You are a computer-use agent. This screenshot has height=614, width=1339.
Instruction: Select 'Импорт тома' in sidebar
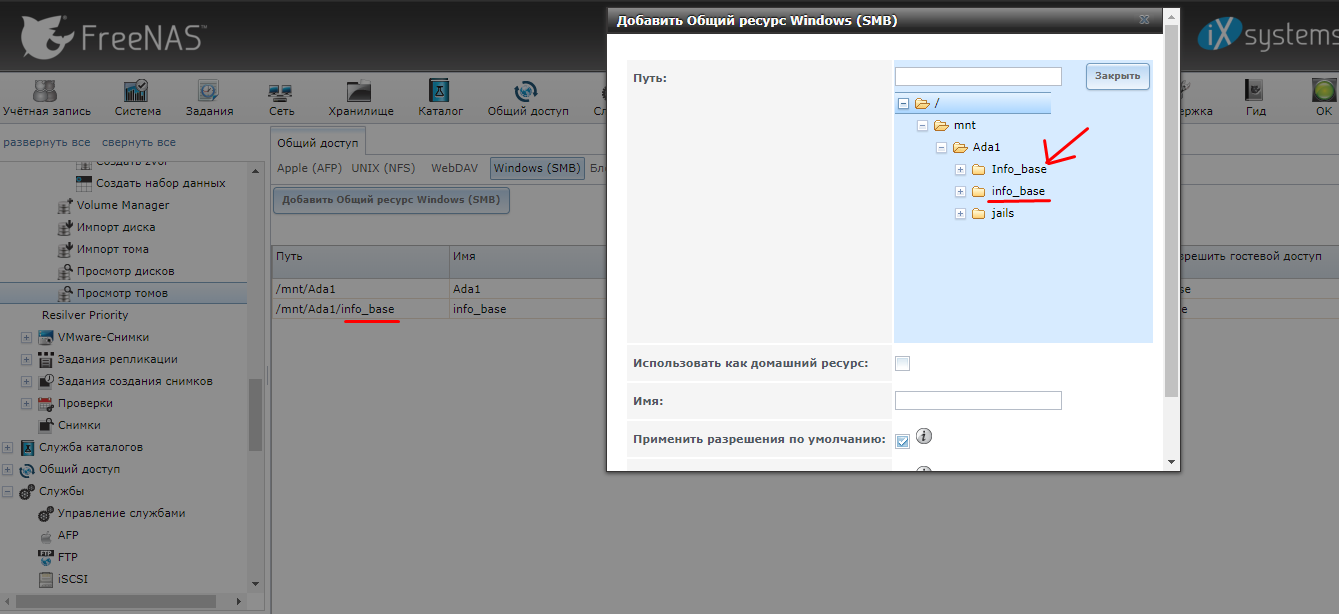[x=113, y=249]
